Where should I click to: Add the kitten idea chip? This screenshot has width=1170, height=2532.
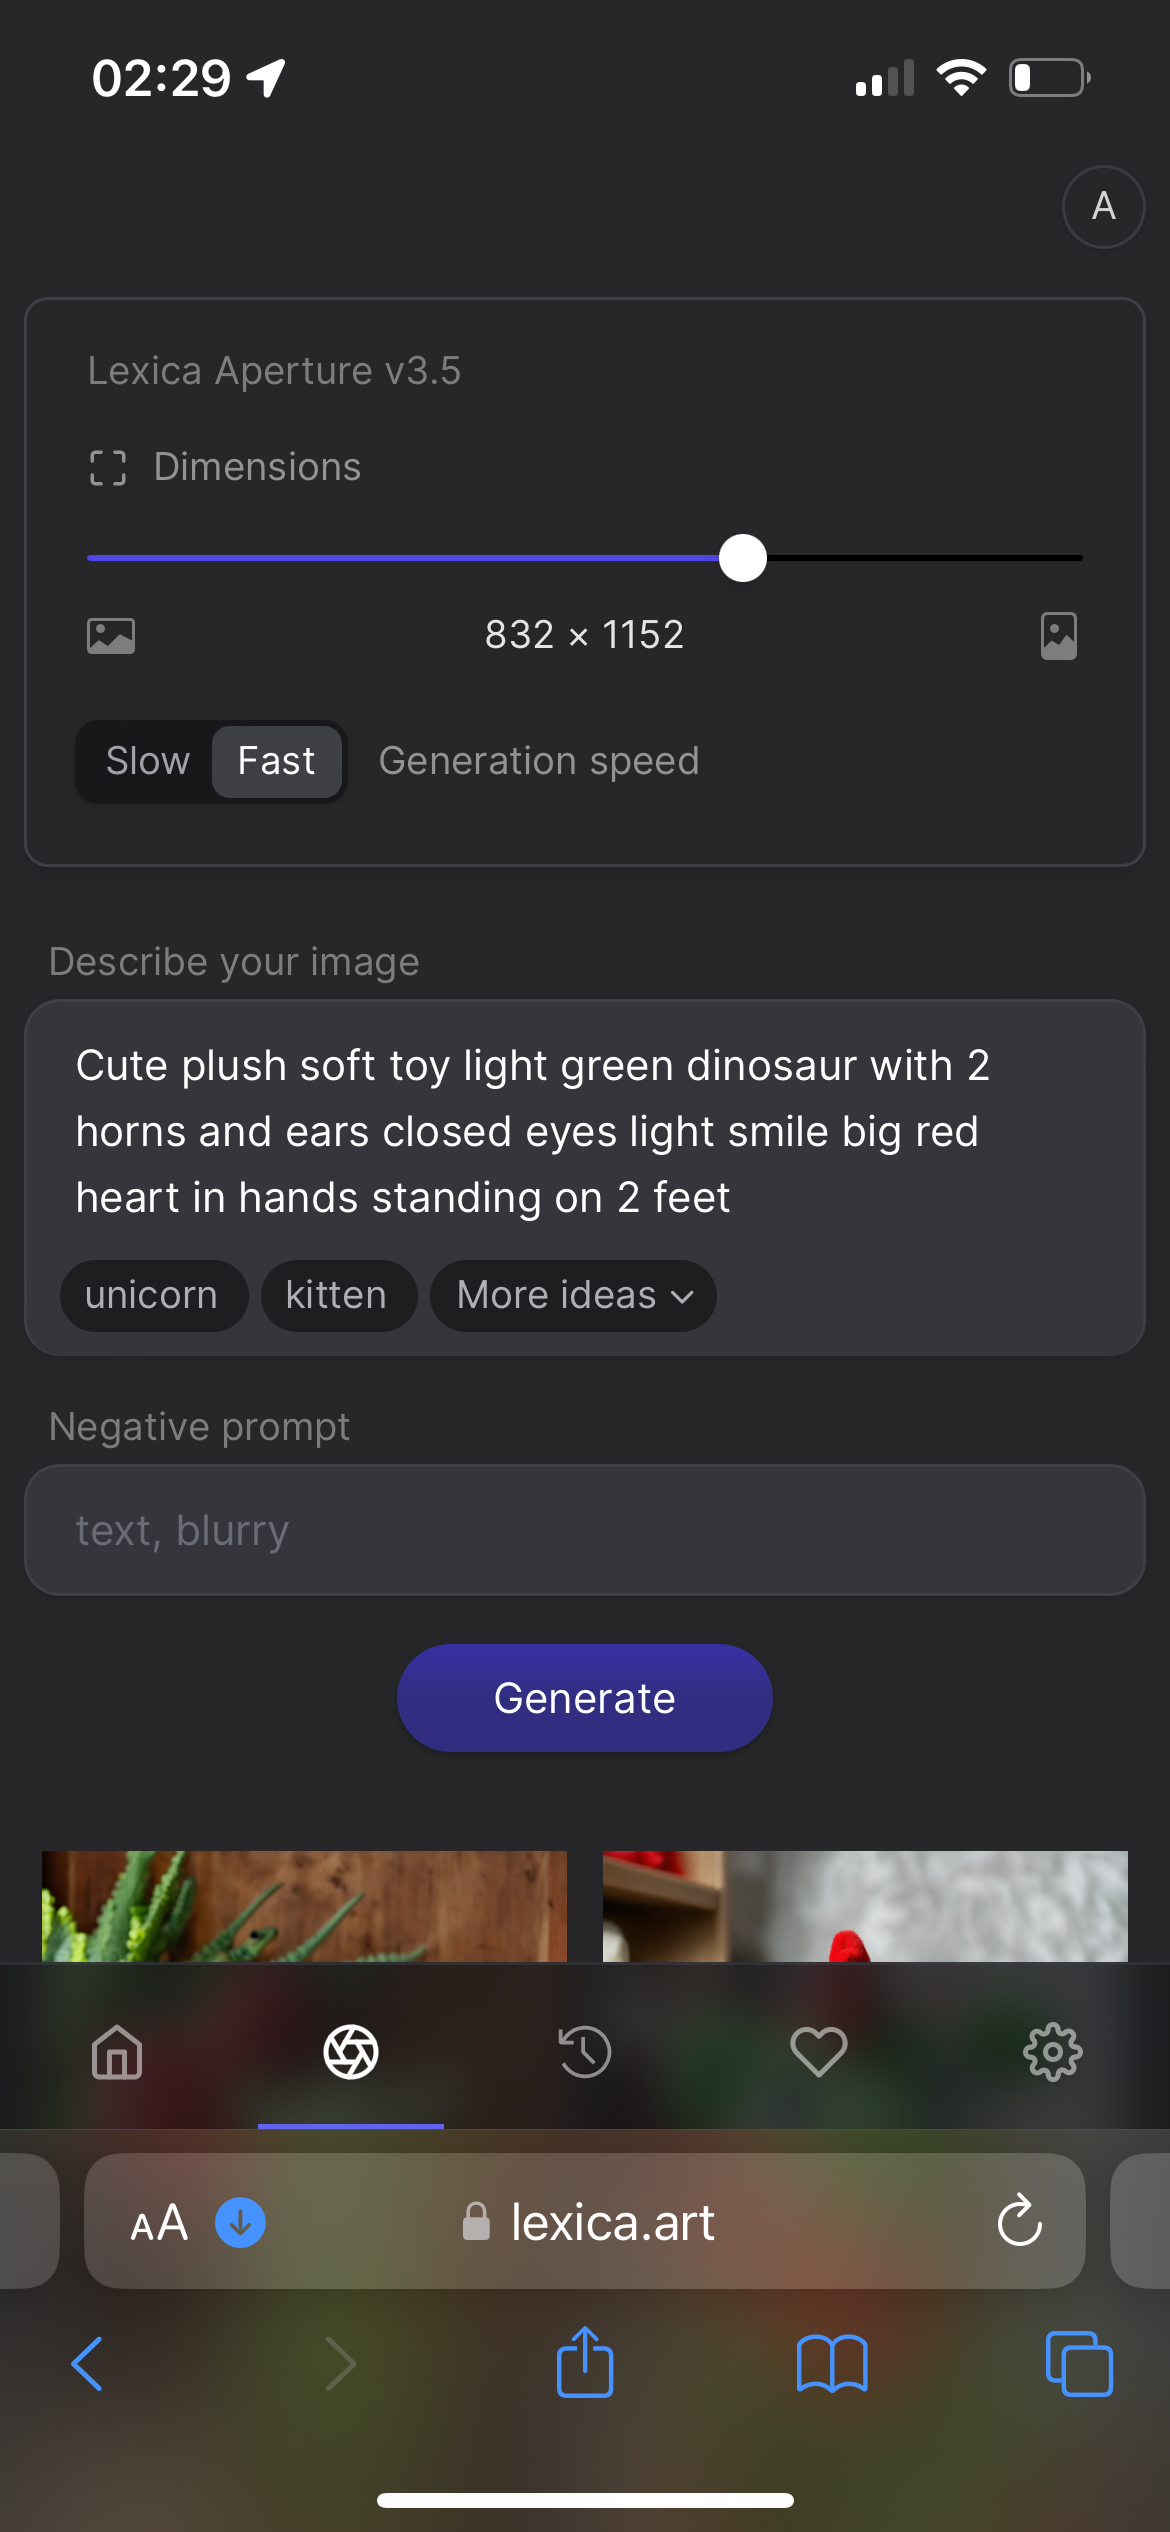pyautogui.click(x=337, y=1296)
